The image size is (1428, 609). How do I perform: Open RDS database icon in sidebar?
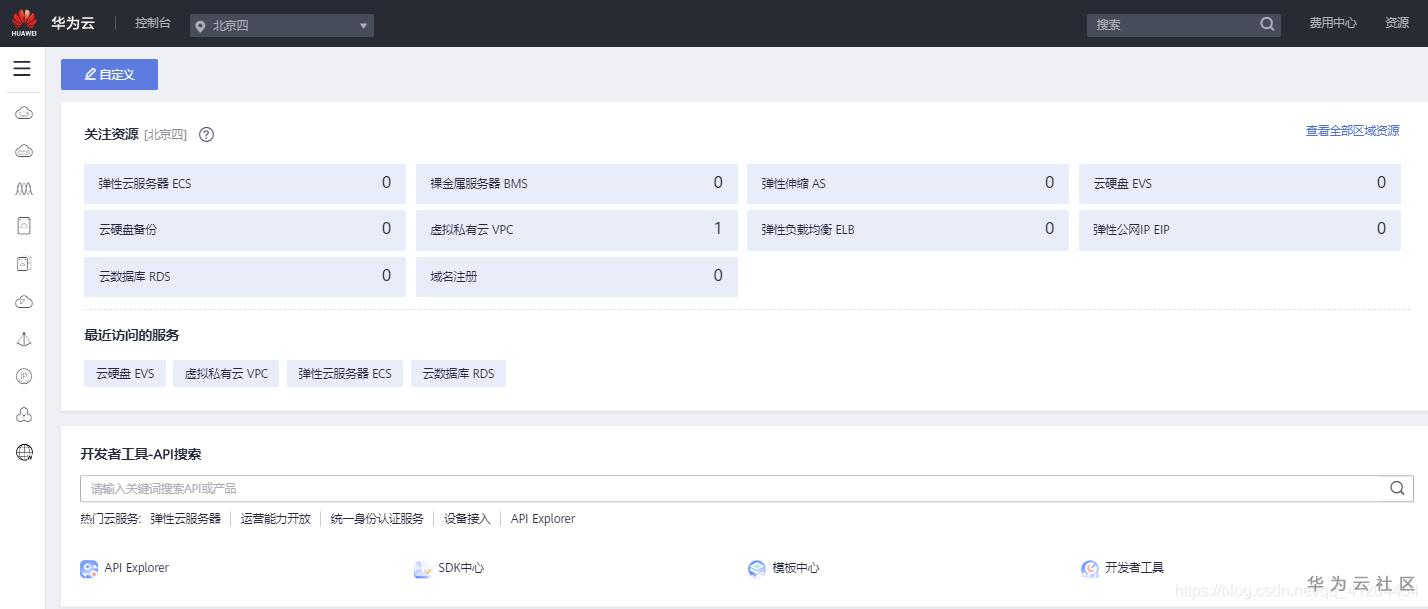(24, 415)
